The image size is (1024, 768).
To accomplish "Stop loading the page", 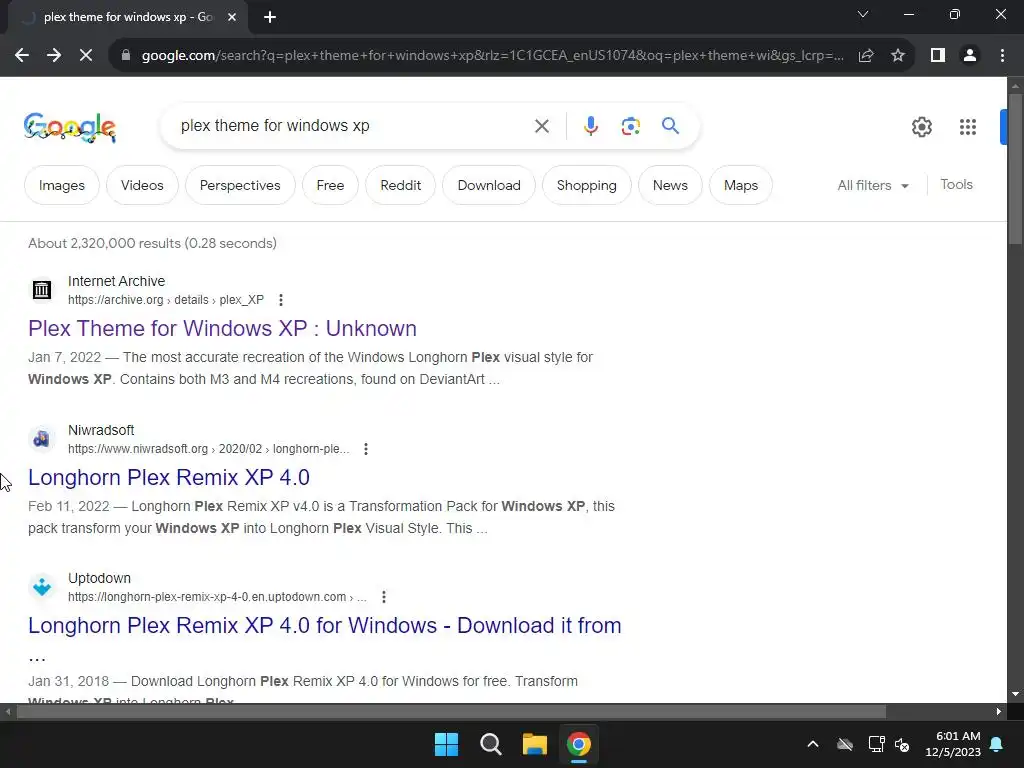I will pos(86,56).
